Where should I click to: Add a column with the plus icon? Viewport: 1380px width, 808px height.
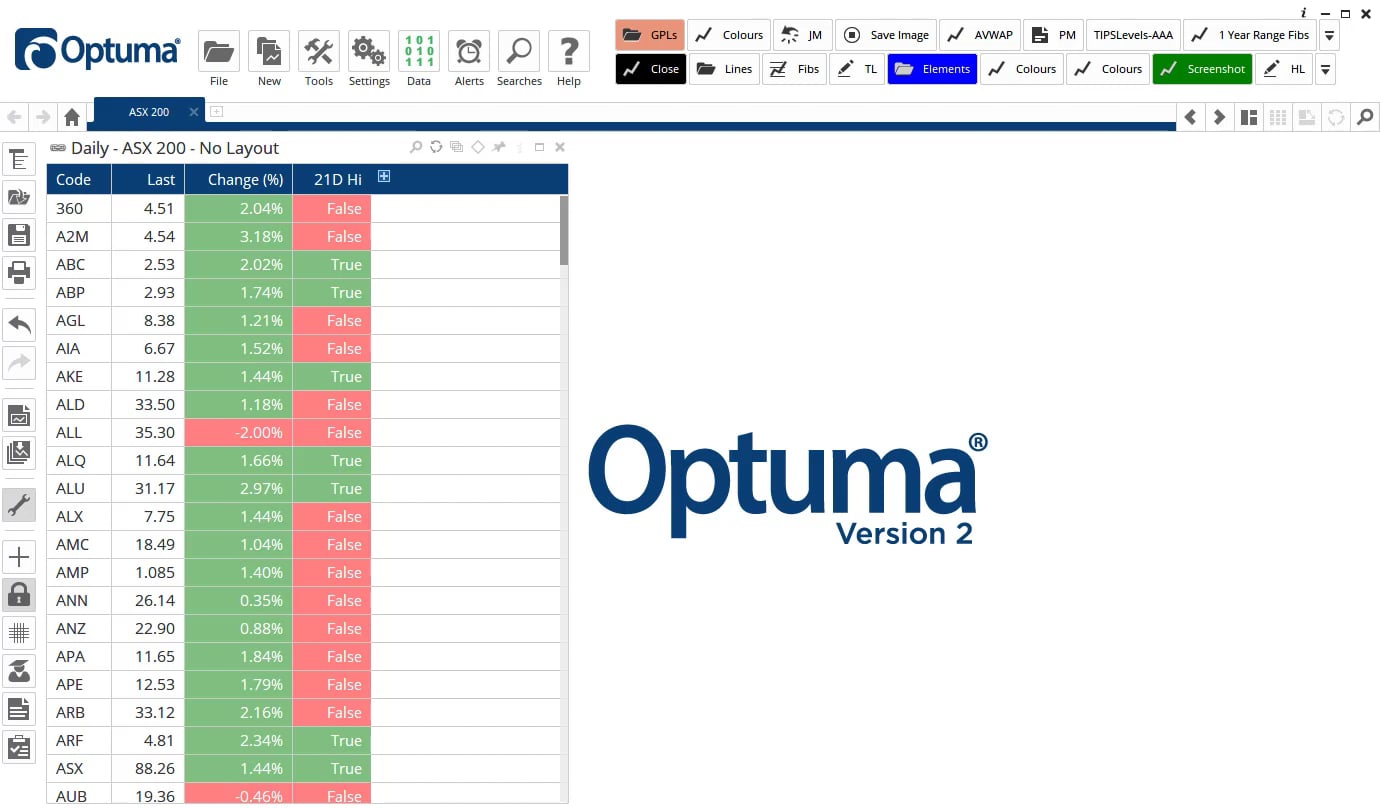pyautogui.click(x=383, y=177)
